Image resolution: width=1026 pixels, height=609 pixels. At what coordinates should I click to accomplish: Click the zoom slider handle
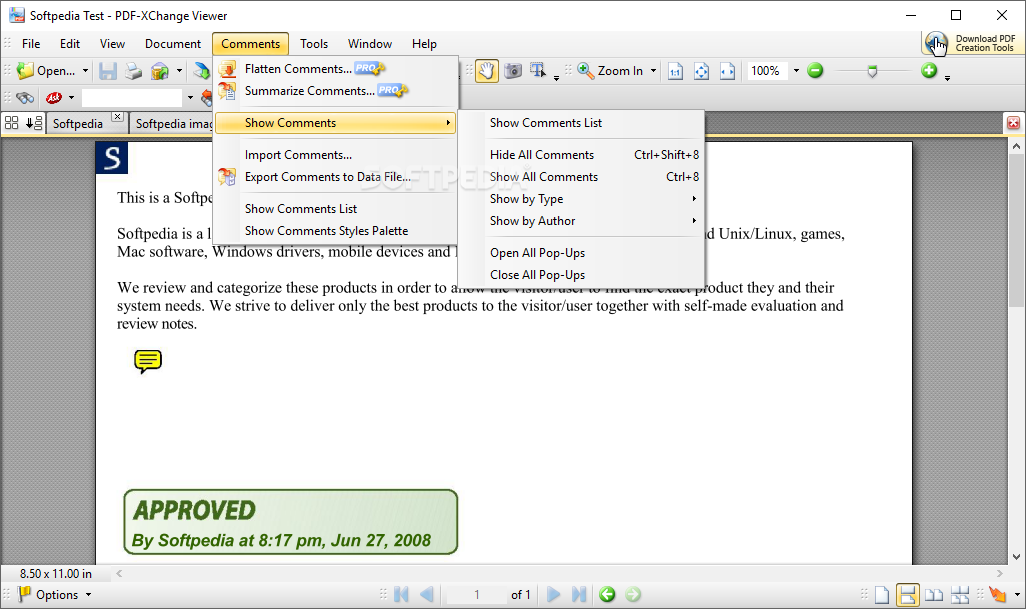pyautogui.click(x=872, y=71)
